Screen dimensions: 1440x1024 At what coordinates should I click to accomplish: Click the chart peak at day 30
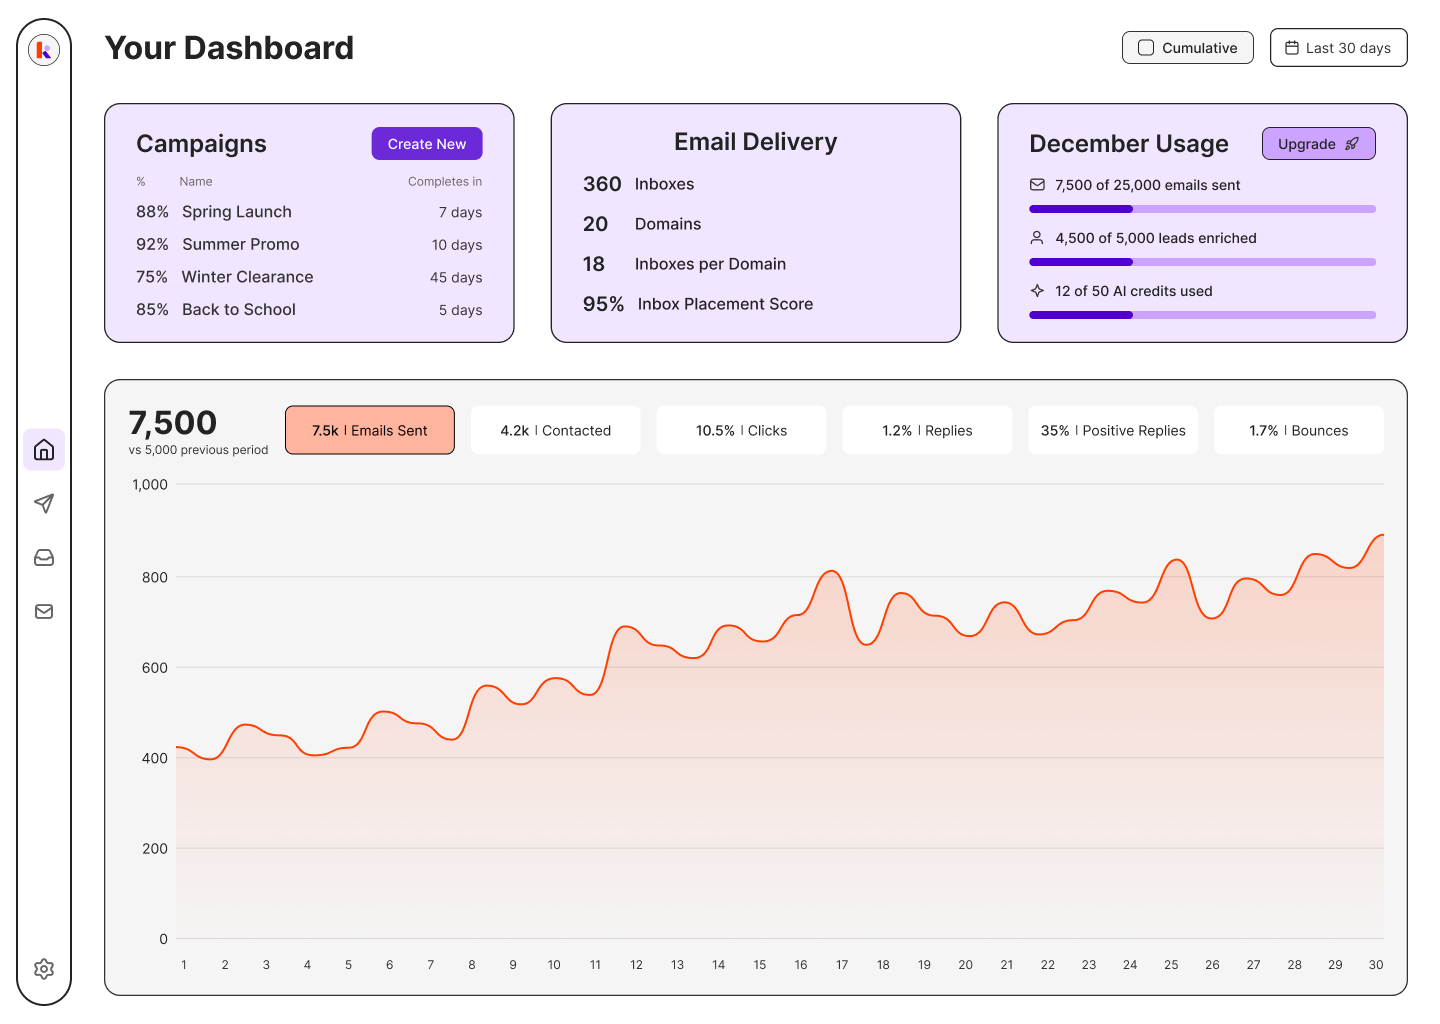pos(1382,536)
